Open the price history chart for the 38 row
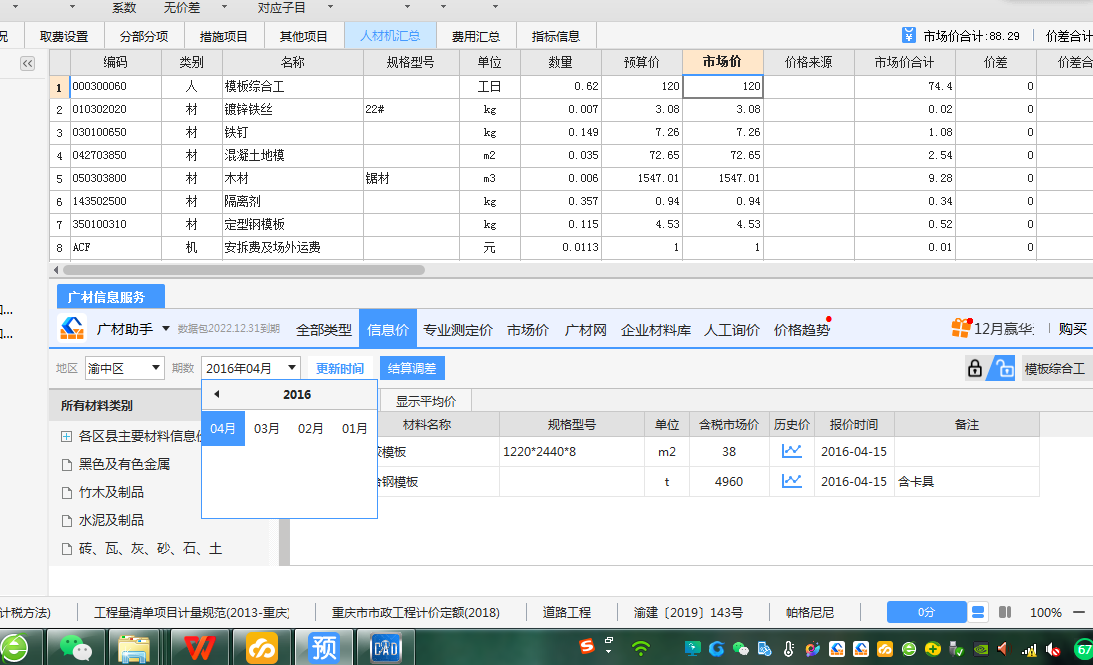The image size is (1093, 665). [x=791, y=451]
